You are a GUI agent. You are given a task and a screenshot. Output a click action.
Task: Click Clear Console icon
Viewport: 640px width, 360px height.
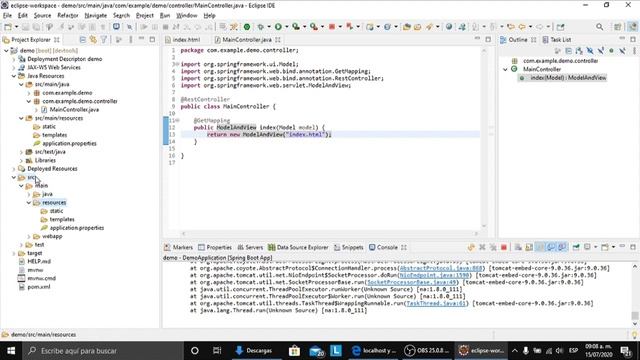click(518, 247)
